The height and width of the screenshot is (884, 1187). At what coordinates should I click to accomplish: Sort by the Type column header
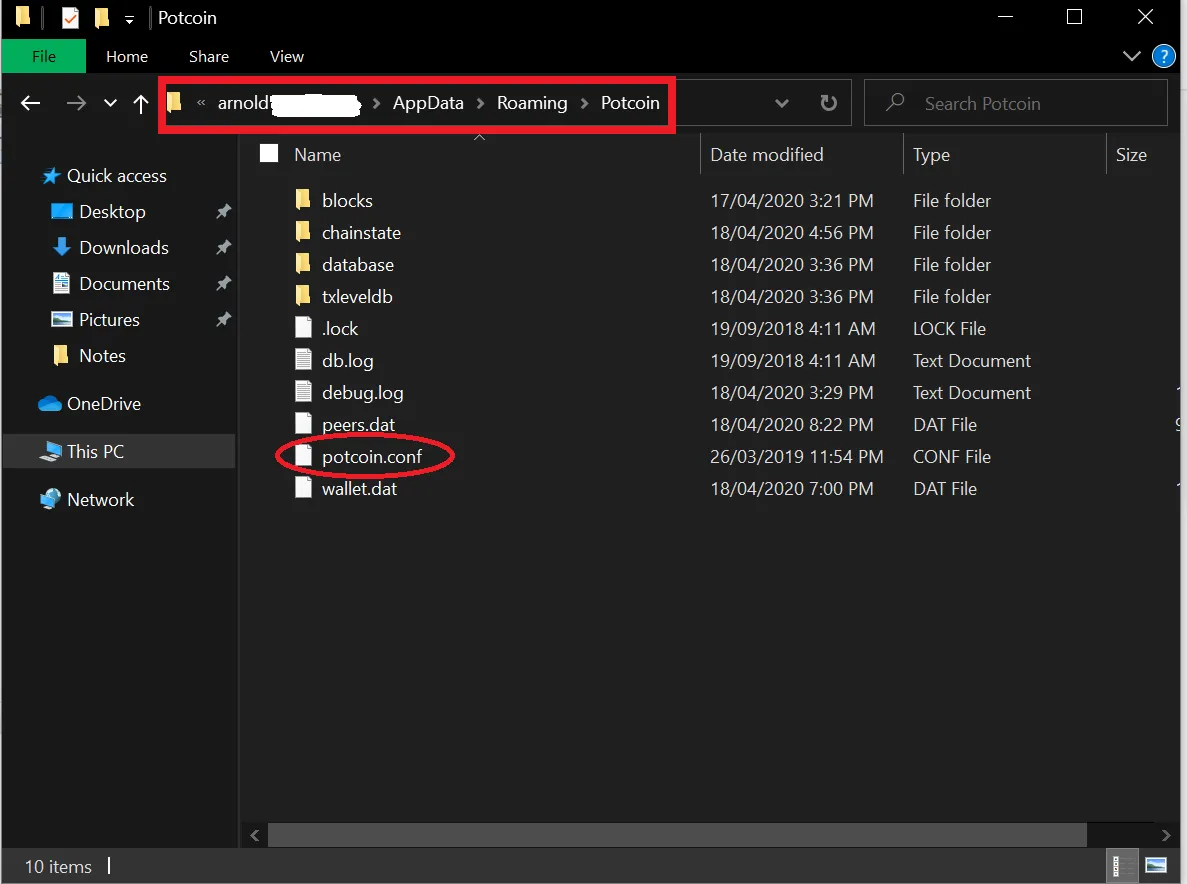(x=931, y=155)
